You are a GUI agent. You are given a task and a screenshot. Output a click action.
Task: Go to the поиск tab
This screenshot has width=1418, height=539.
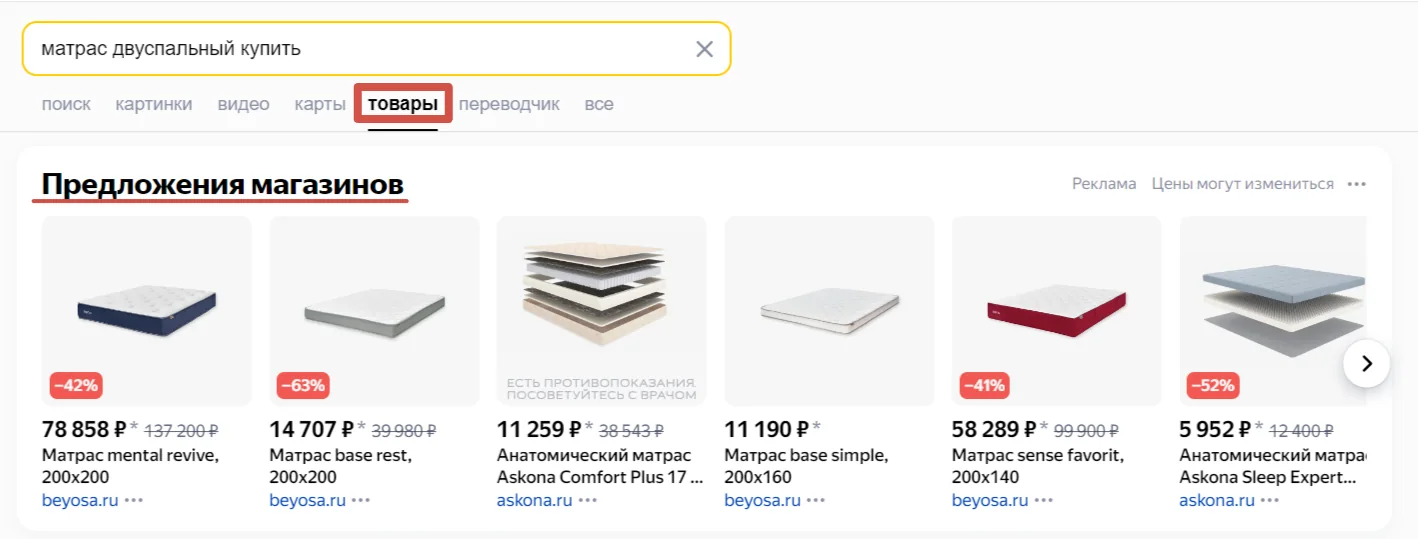pyautogui.click(x=66, y=104)
